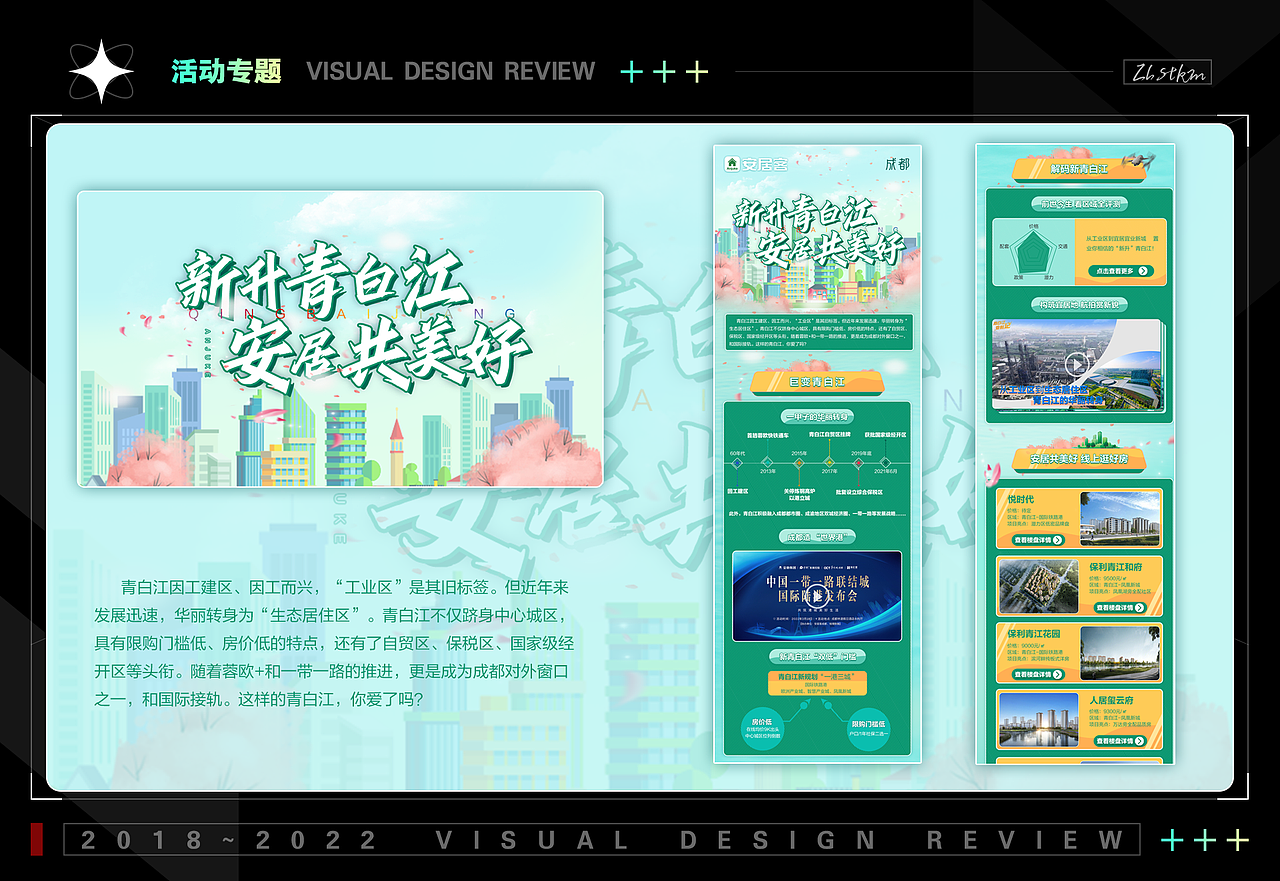Click the Anjuke house logo icon
This screenshot has height=881, width=1280.
click(732, 163)
